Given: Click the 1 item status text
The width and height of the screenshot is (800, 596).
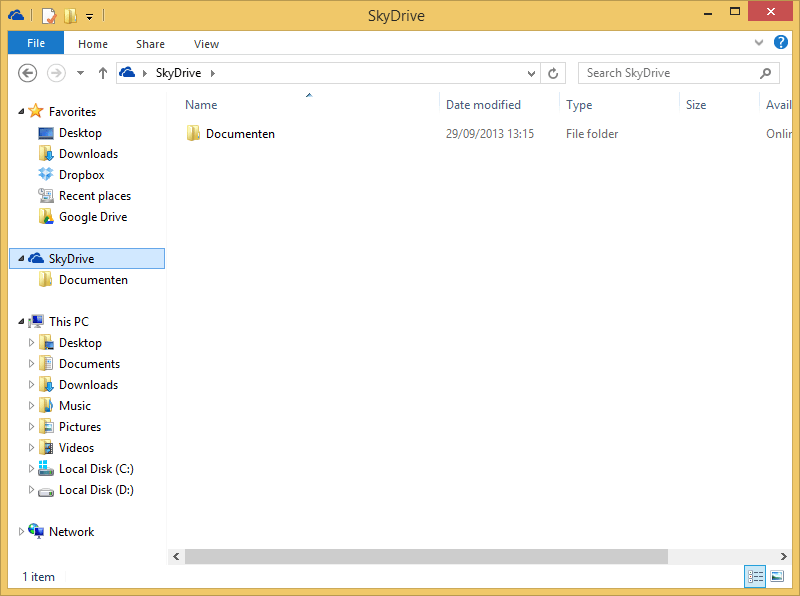Looking at the screenshot, I should [x=38, y=577].
